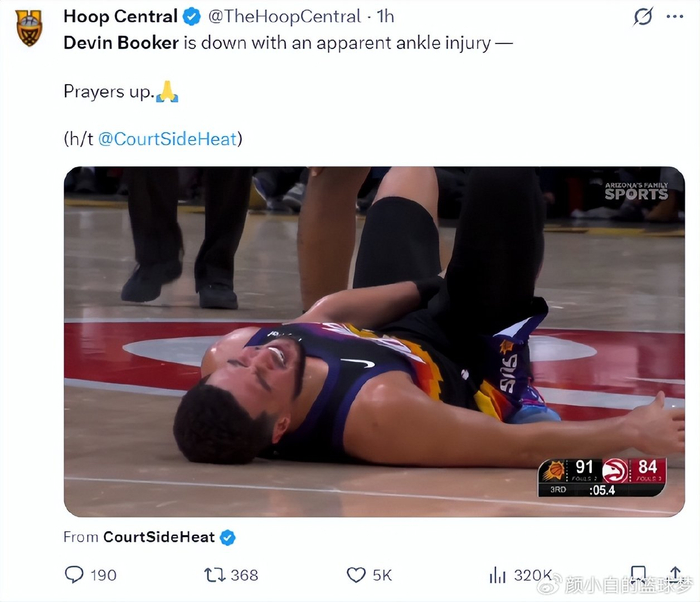Reply to the tweet via comment icon
This screenshot has height=602, width=700.
[x=74, y=574]
